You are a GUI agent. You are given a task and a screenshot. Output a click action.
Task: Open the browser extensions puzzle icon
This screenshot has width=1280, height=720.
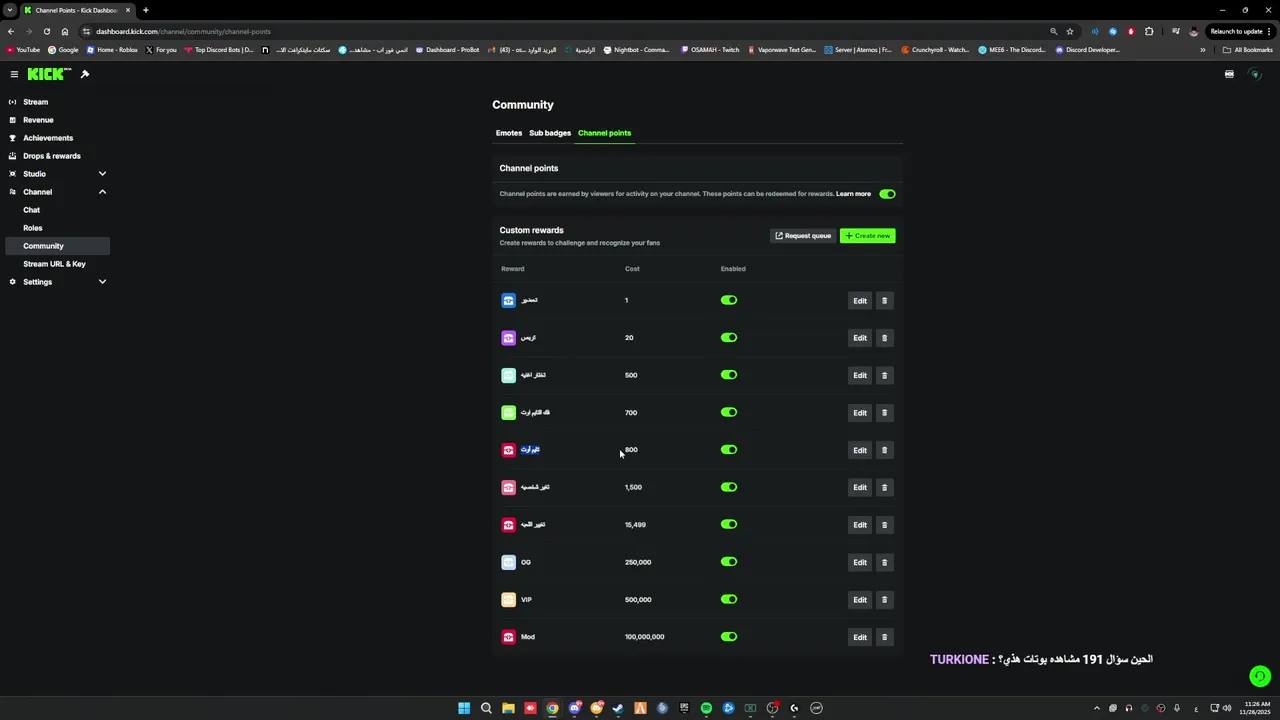click(1149, 31)
